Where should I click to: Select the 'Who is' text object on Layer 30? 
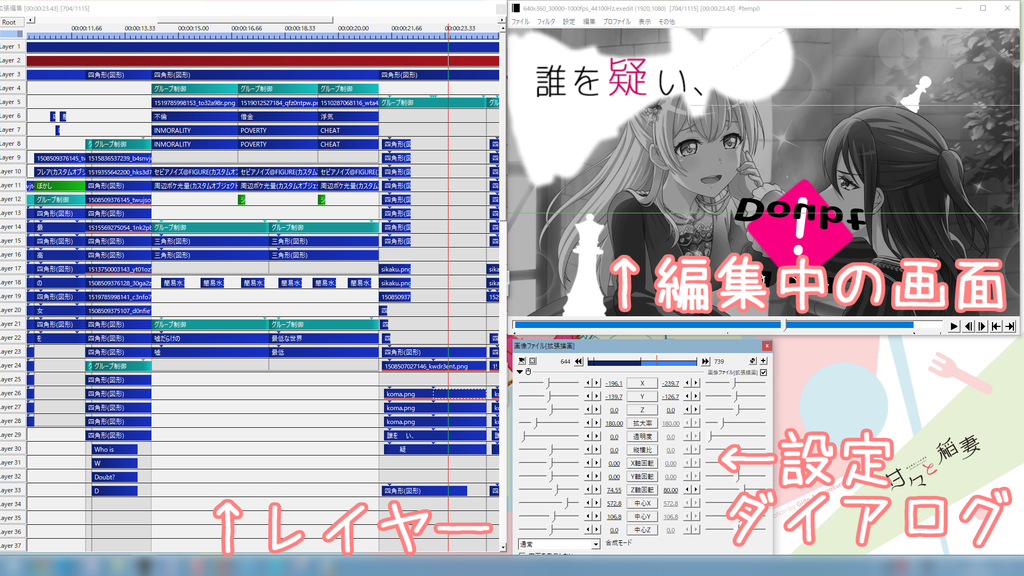[115, 449]
